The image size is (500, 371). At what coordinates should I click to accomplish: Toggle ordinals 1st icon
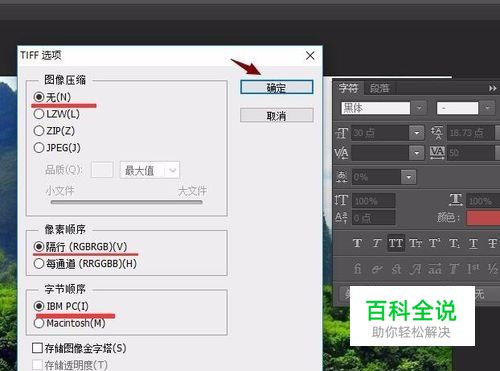[473, 268]
